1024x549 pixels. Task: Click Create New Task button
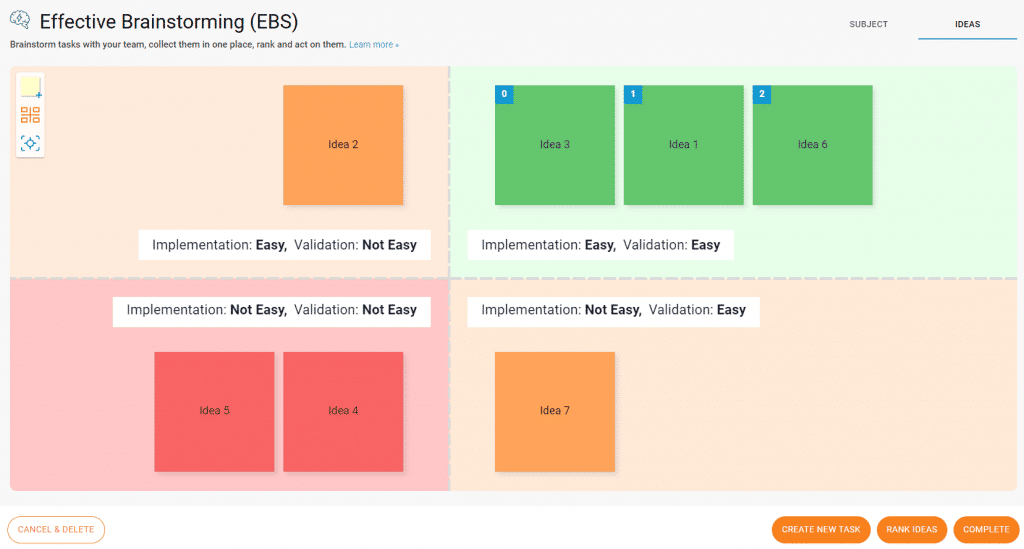(x=821, y=529)
